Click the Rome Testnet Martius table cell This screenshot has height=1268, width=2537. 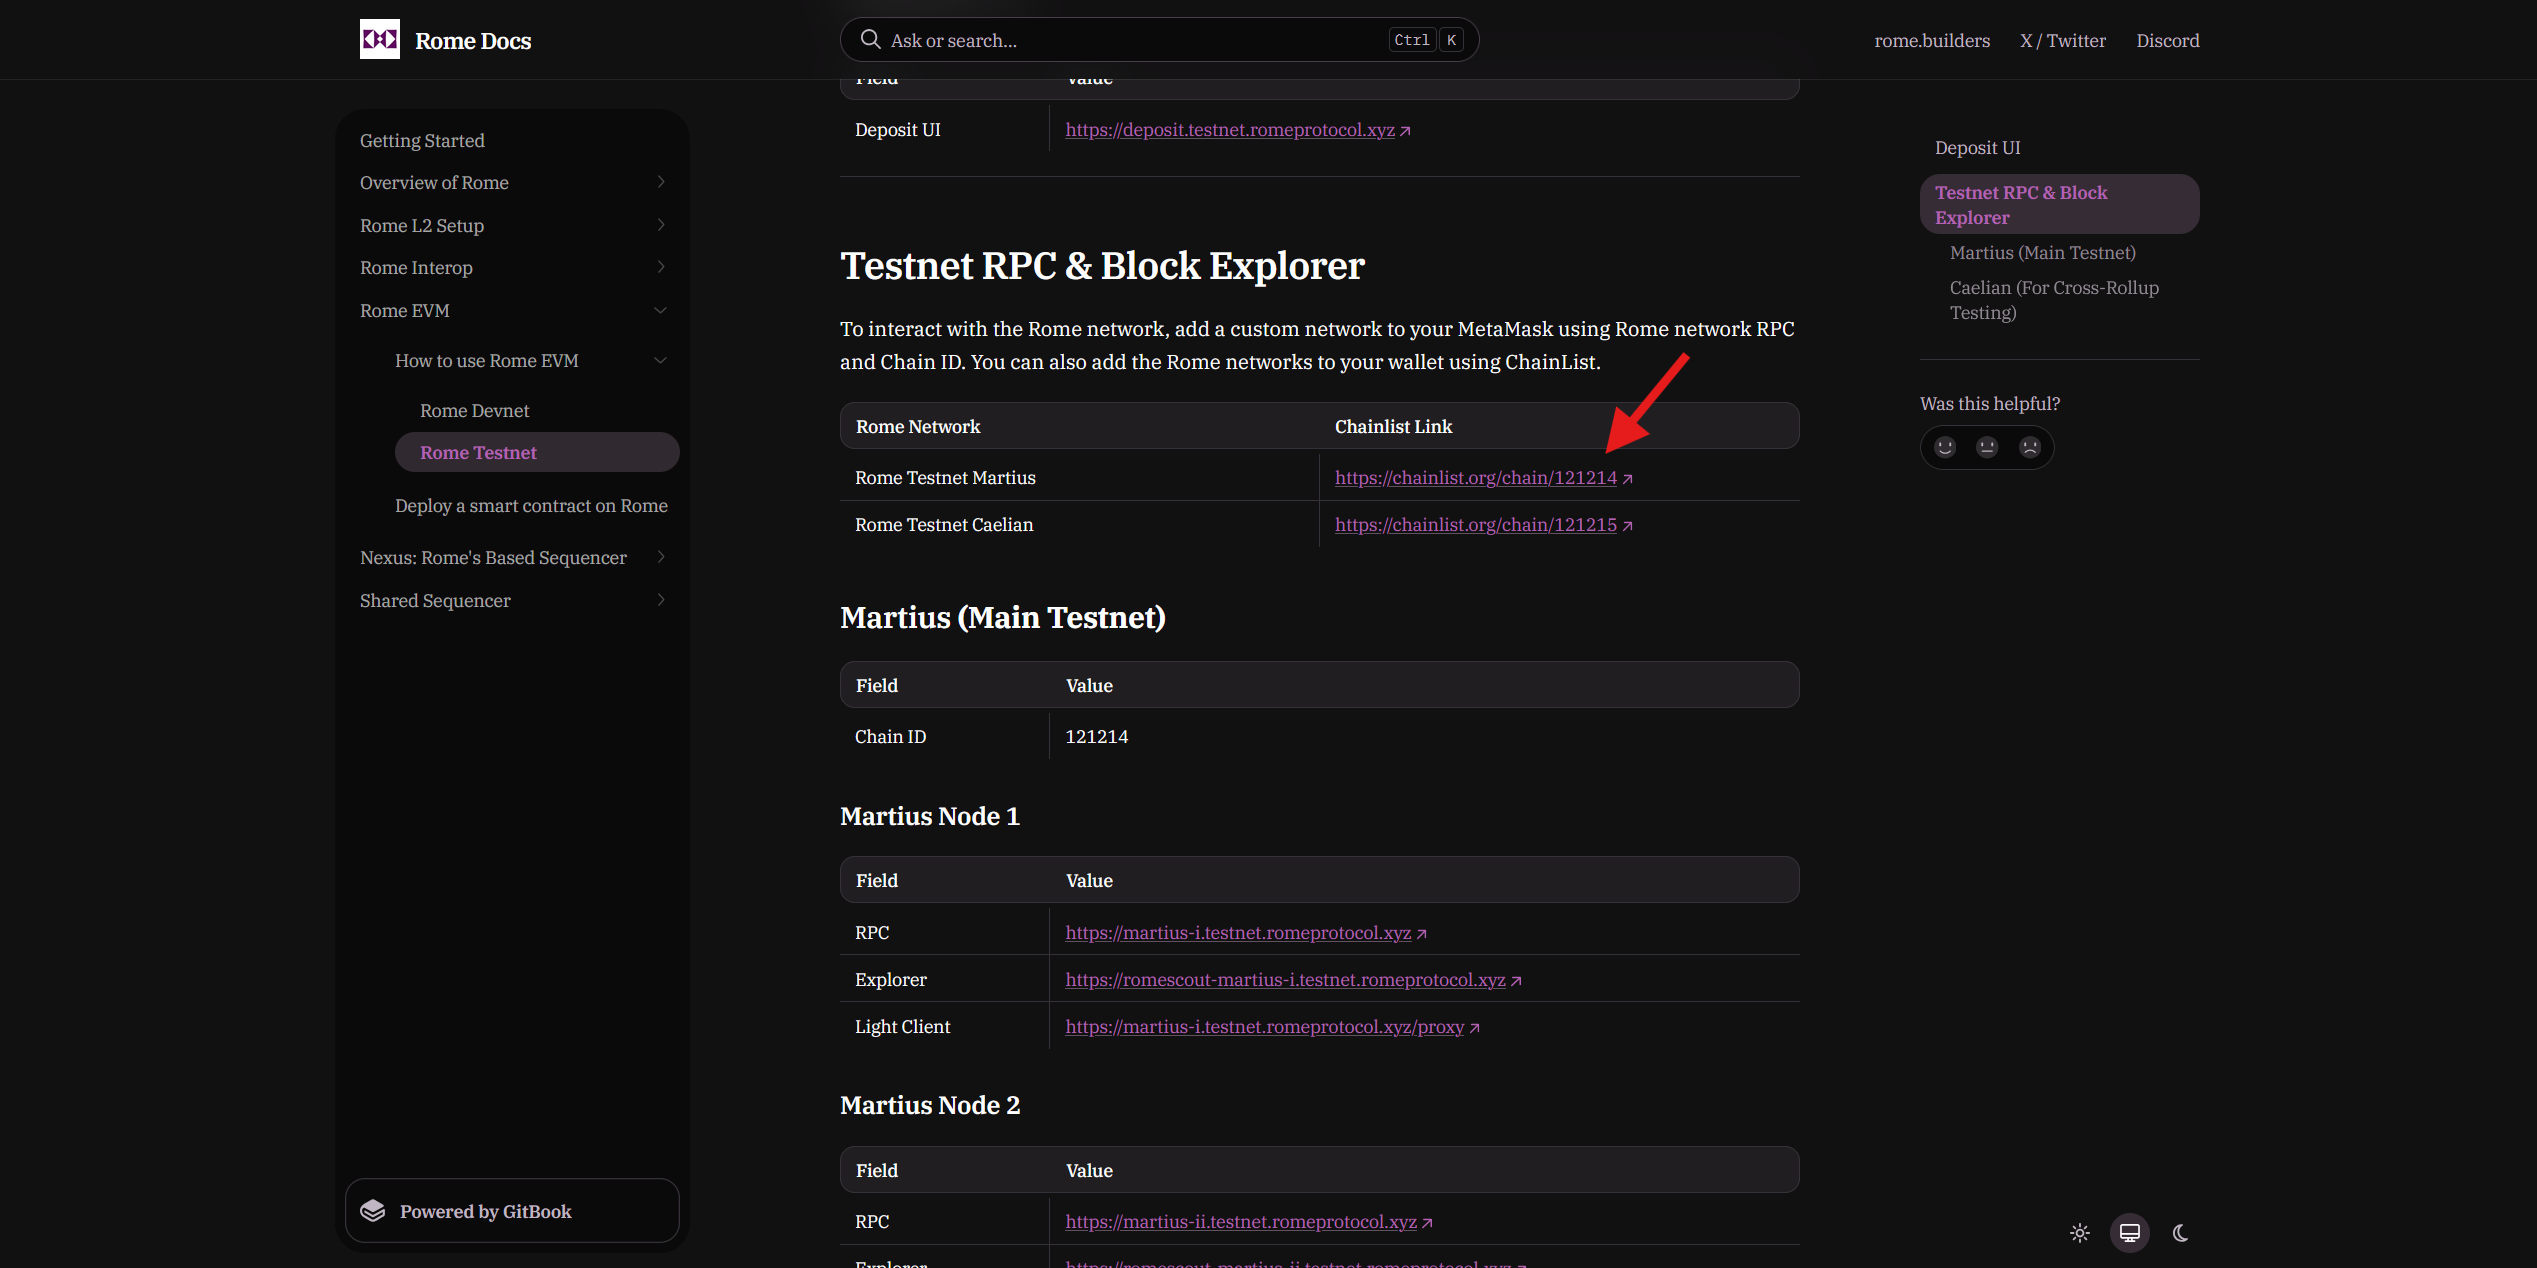tap(945, 477)
